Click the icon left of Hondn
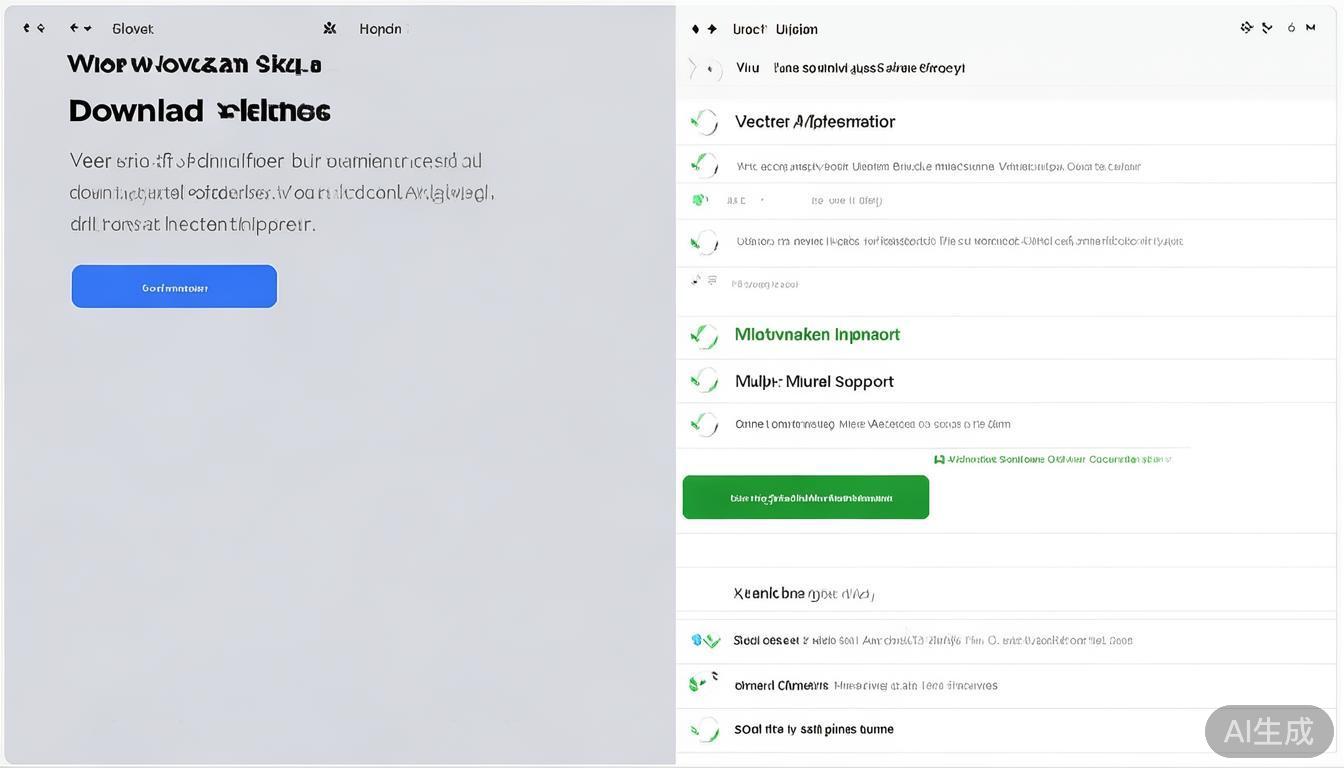The width and height of the screenshot is (1344, 768). (330, 29)
